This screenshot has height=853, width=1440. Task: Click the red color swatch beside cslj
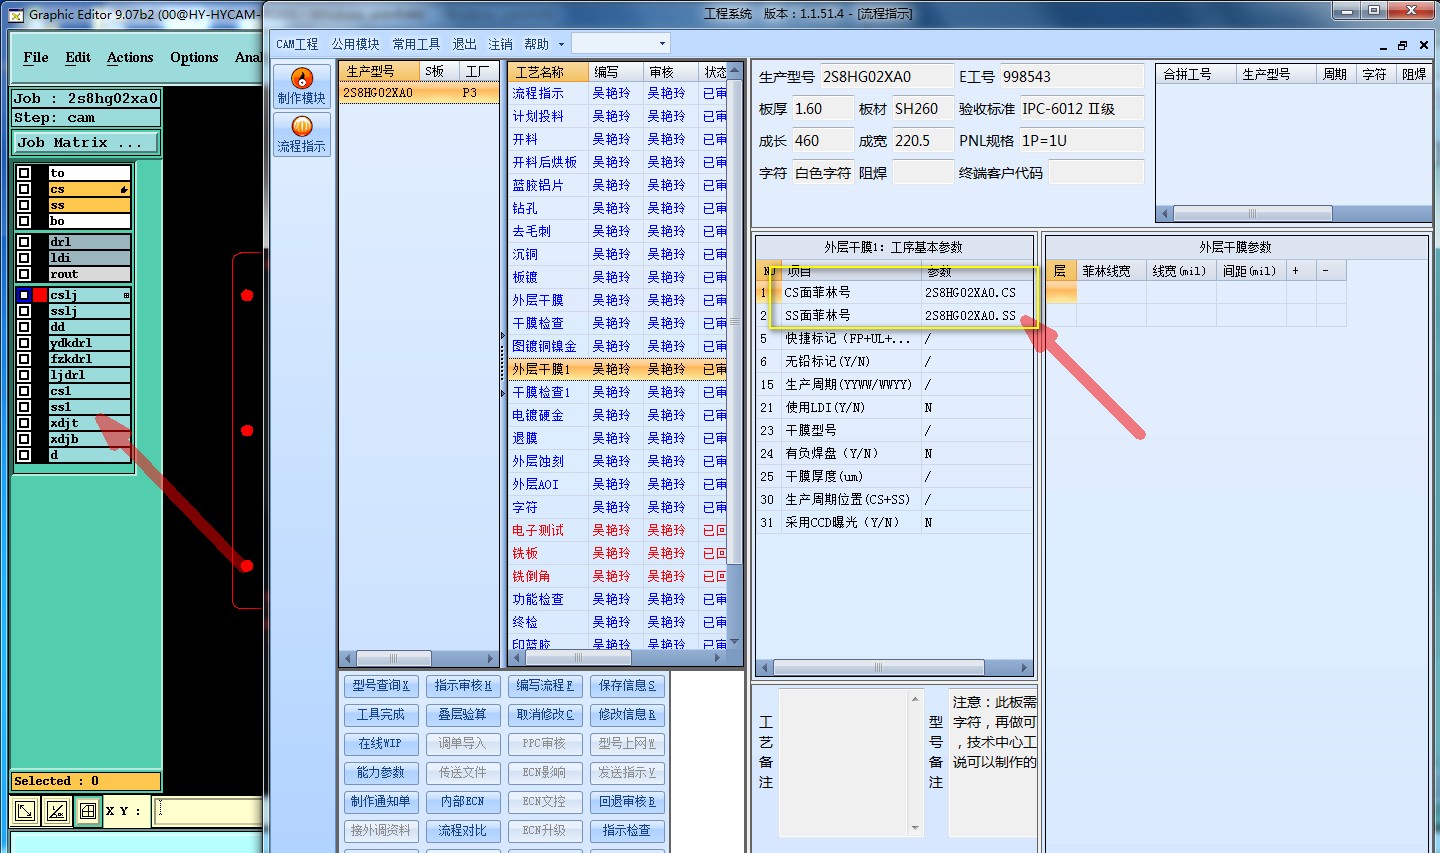[40, 295]
